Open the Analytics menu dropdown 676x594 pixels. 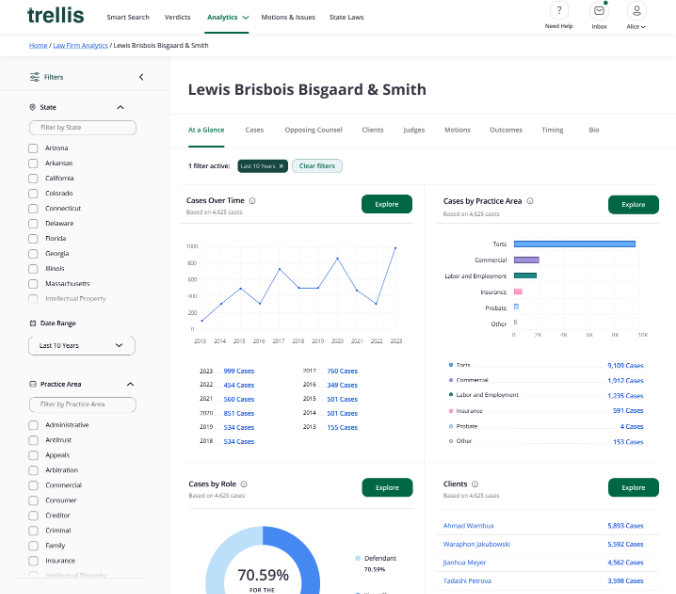[227, 17]
